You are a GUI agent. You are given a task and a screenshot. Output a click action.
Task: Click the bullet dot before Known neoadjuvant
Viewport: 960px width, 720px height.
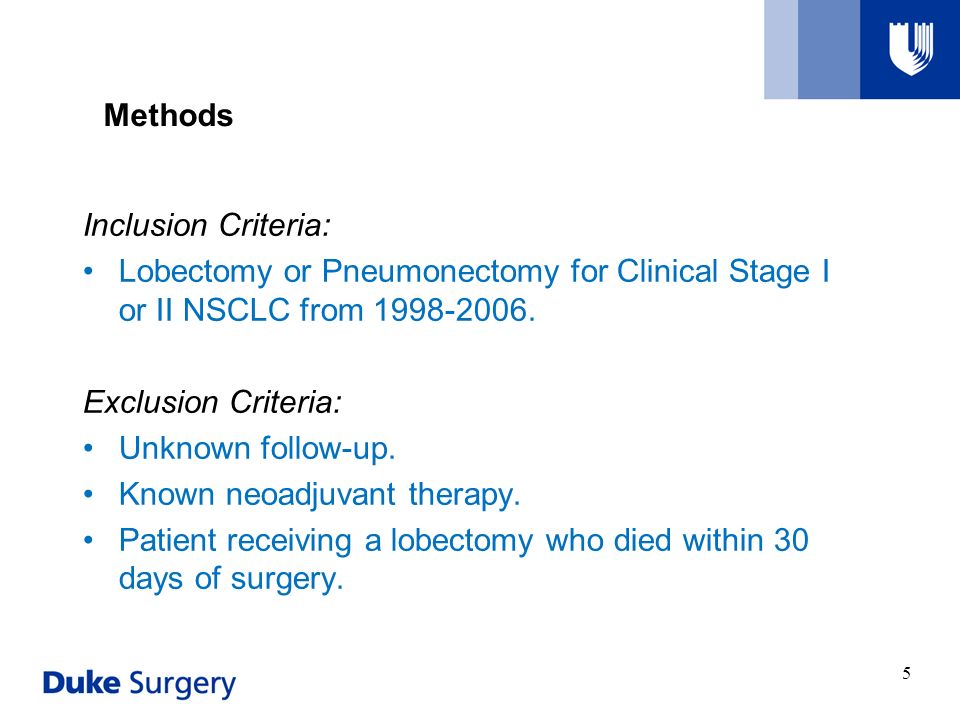89,494
